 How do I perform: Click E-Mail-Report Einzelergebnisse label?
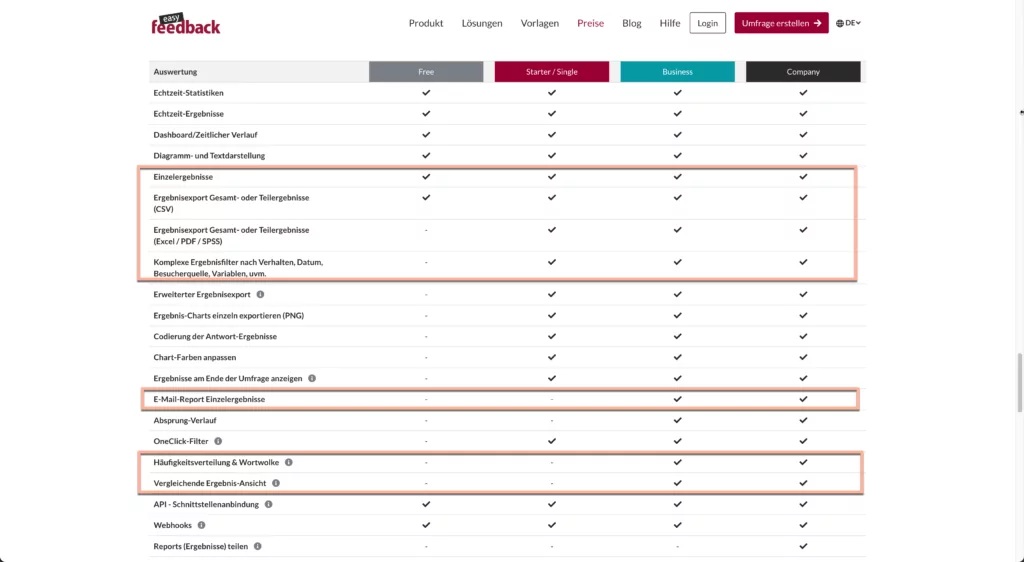(209, 399)
